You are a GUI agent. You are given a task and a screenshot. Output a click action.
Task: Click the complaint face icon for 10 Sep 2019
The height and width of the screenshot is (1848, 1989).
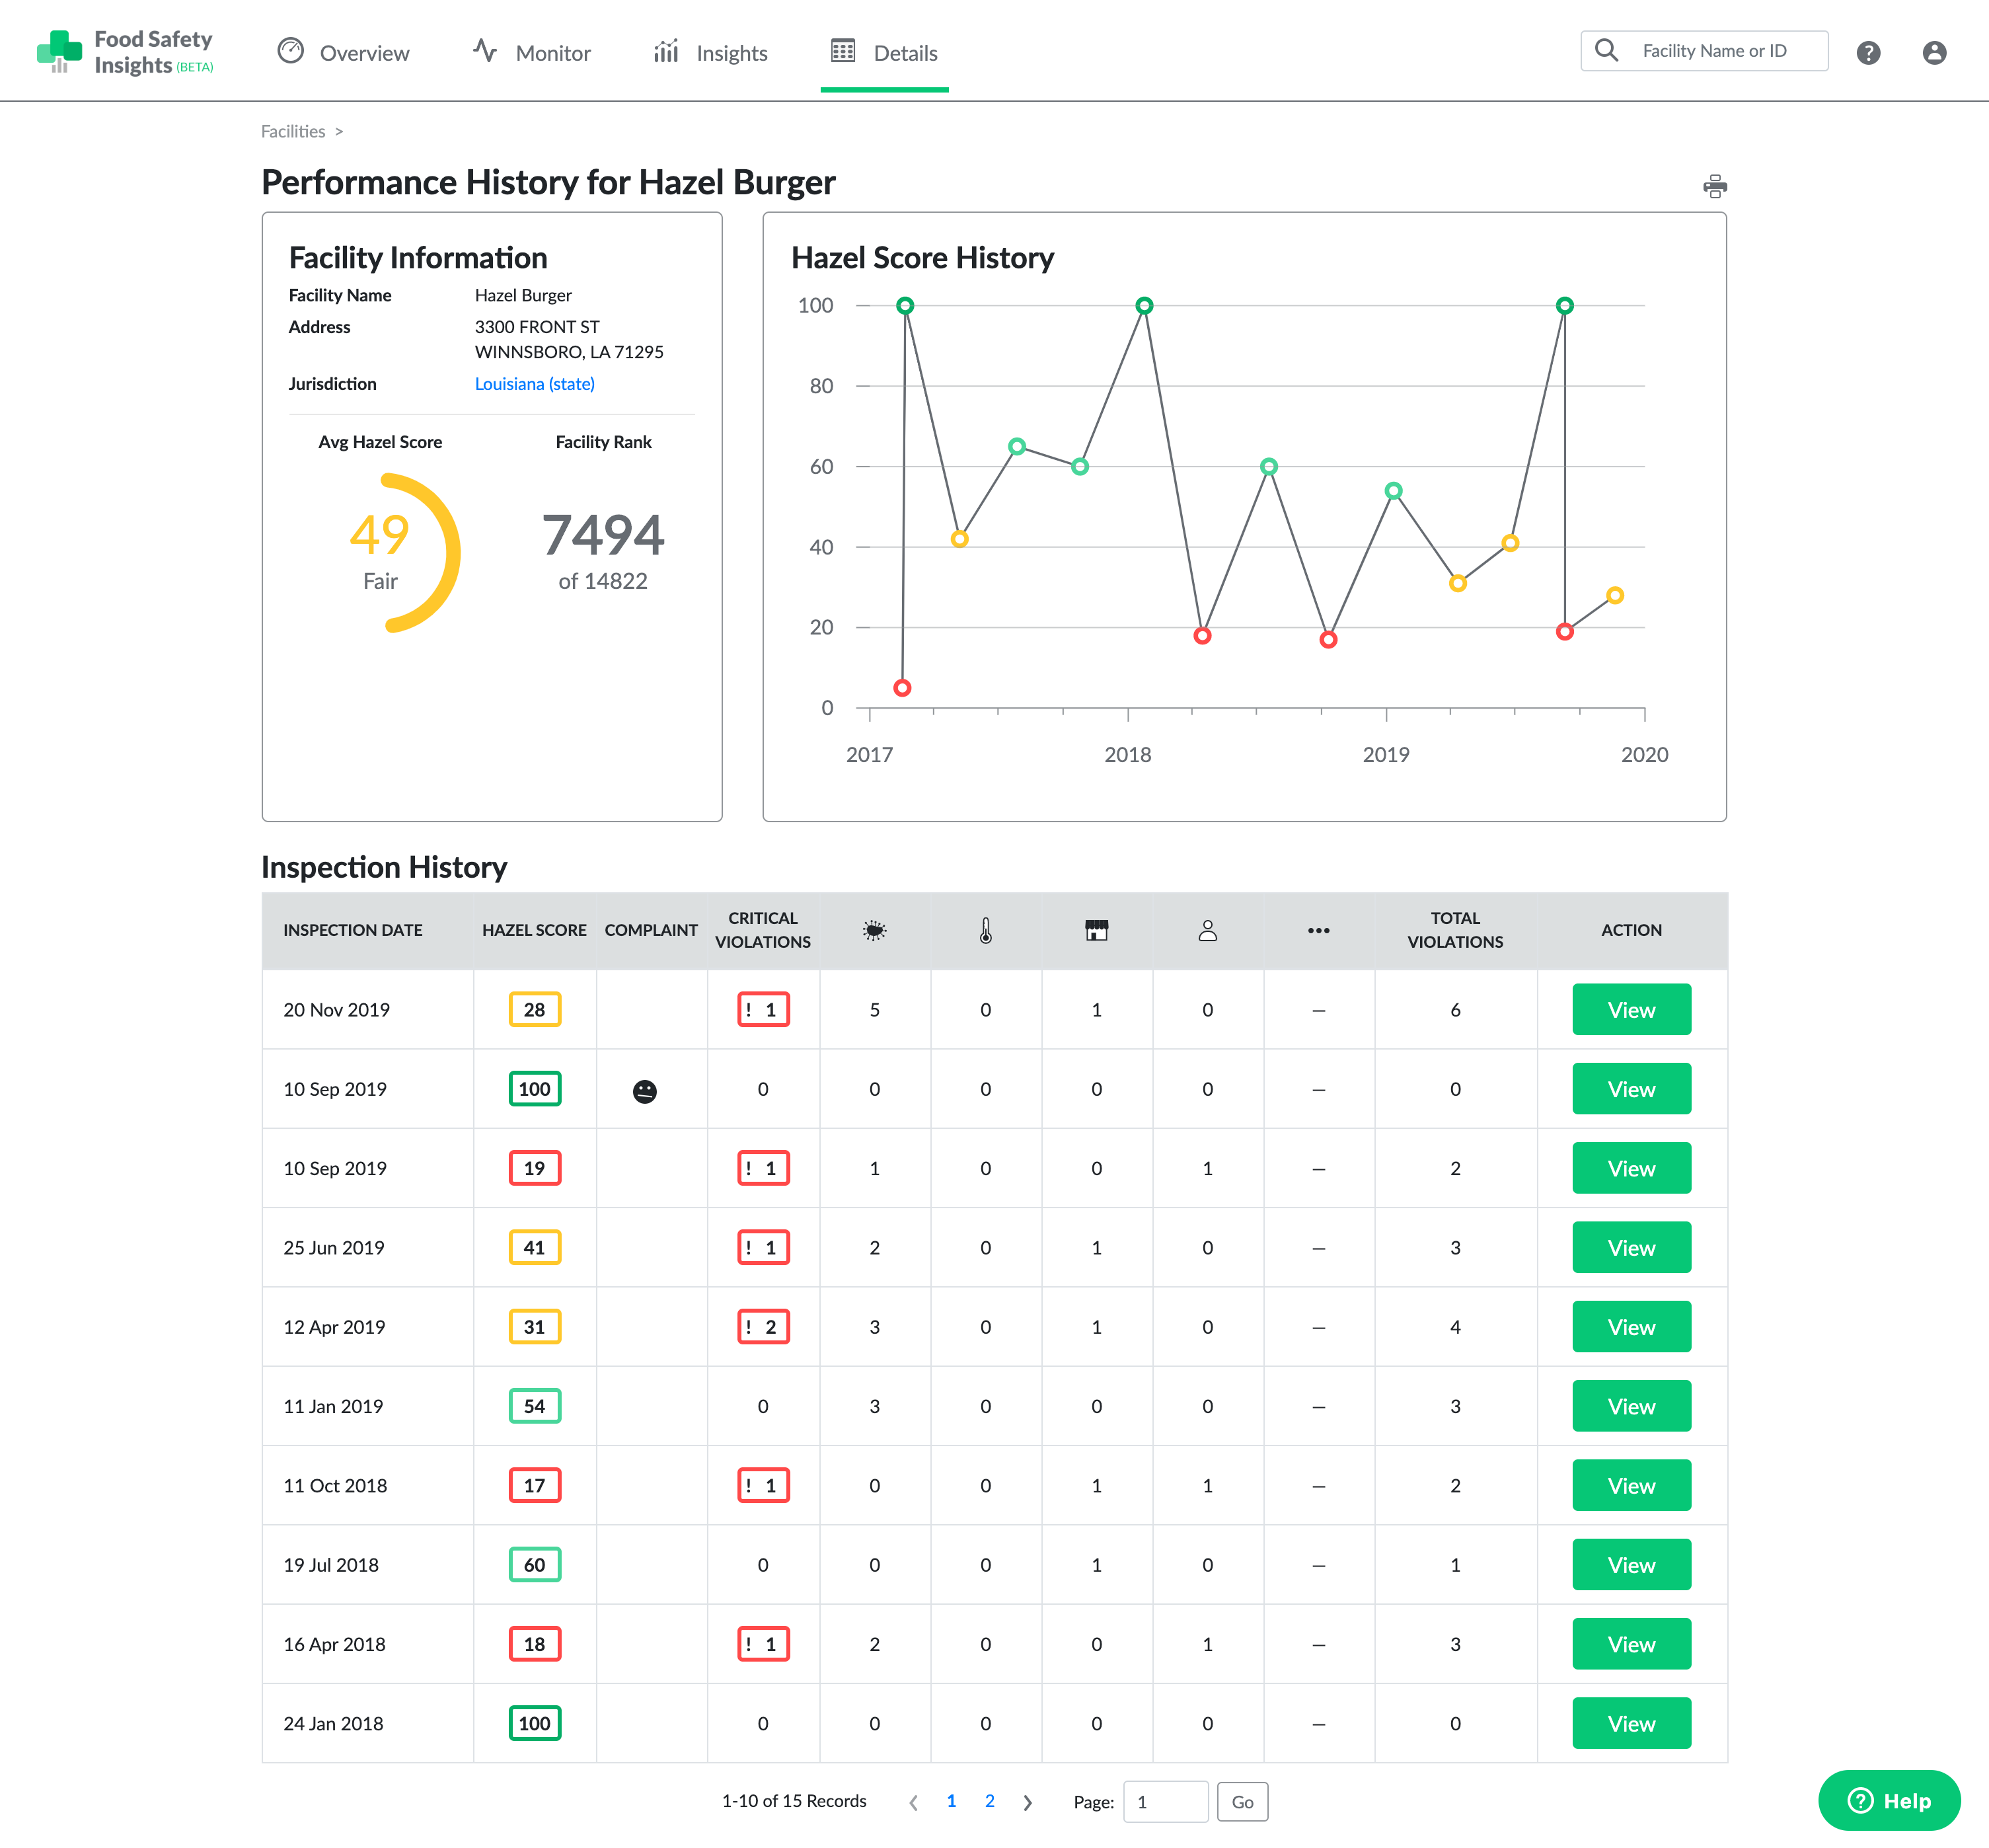pos(645,1091)
